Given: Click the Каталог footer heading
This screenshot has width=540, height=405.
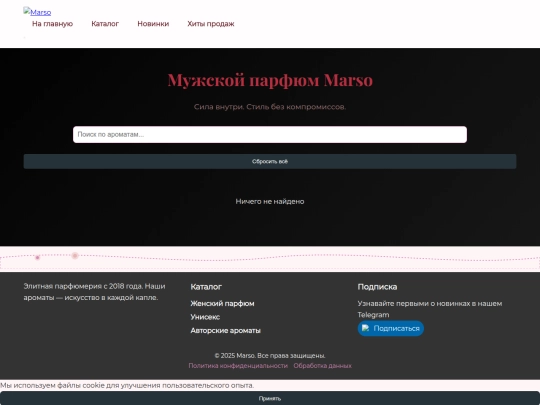Looking at the screenshot, I should click(x=206, y=287).
